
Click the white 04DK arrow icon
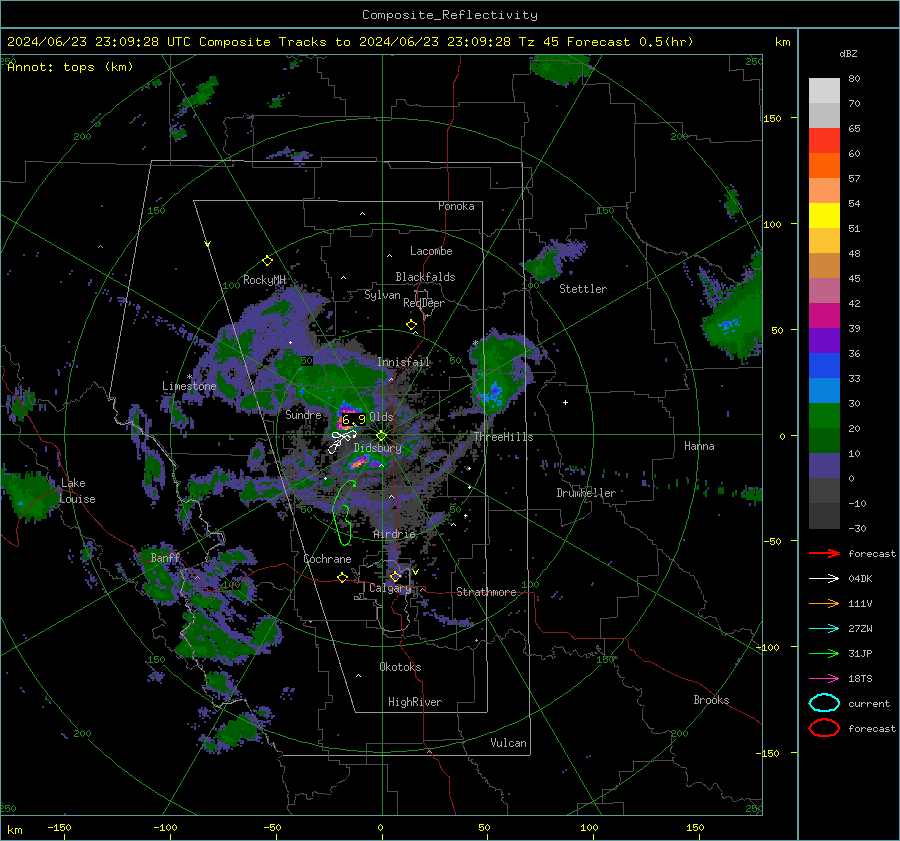[824, 579]
